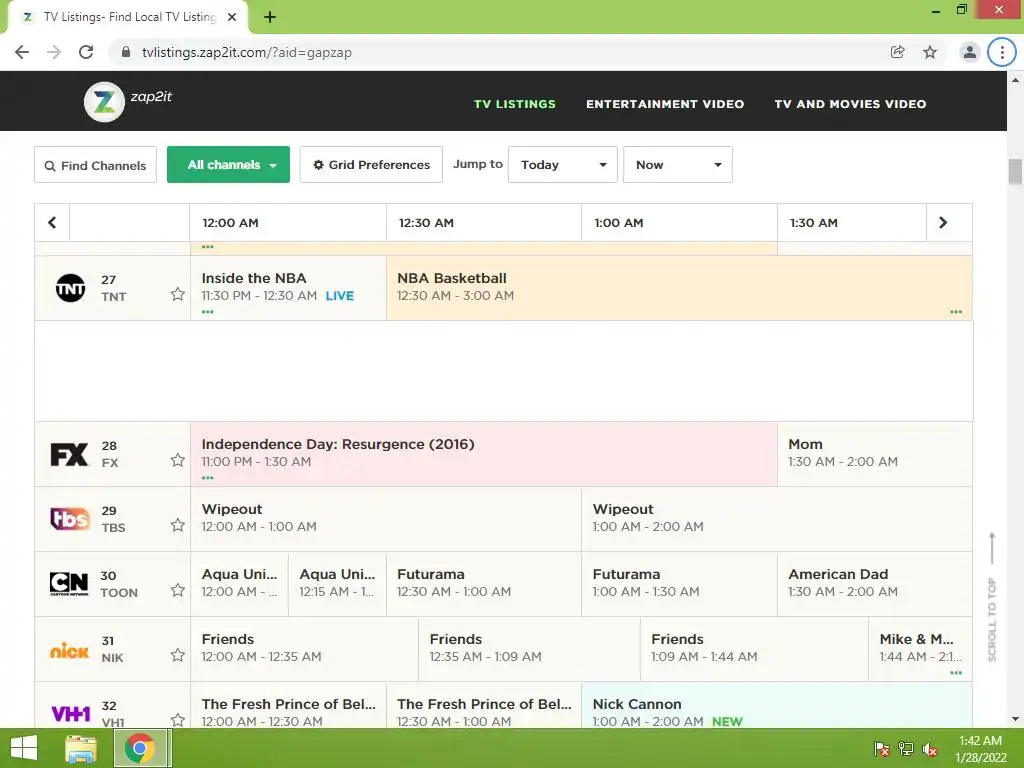
Task: Open the ENTERTAINMENT VIDEO nav item
Action: [665, 104]
